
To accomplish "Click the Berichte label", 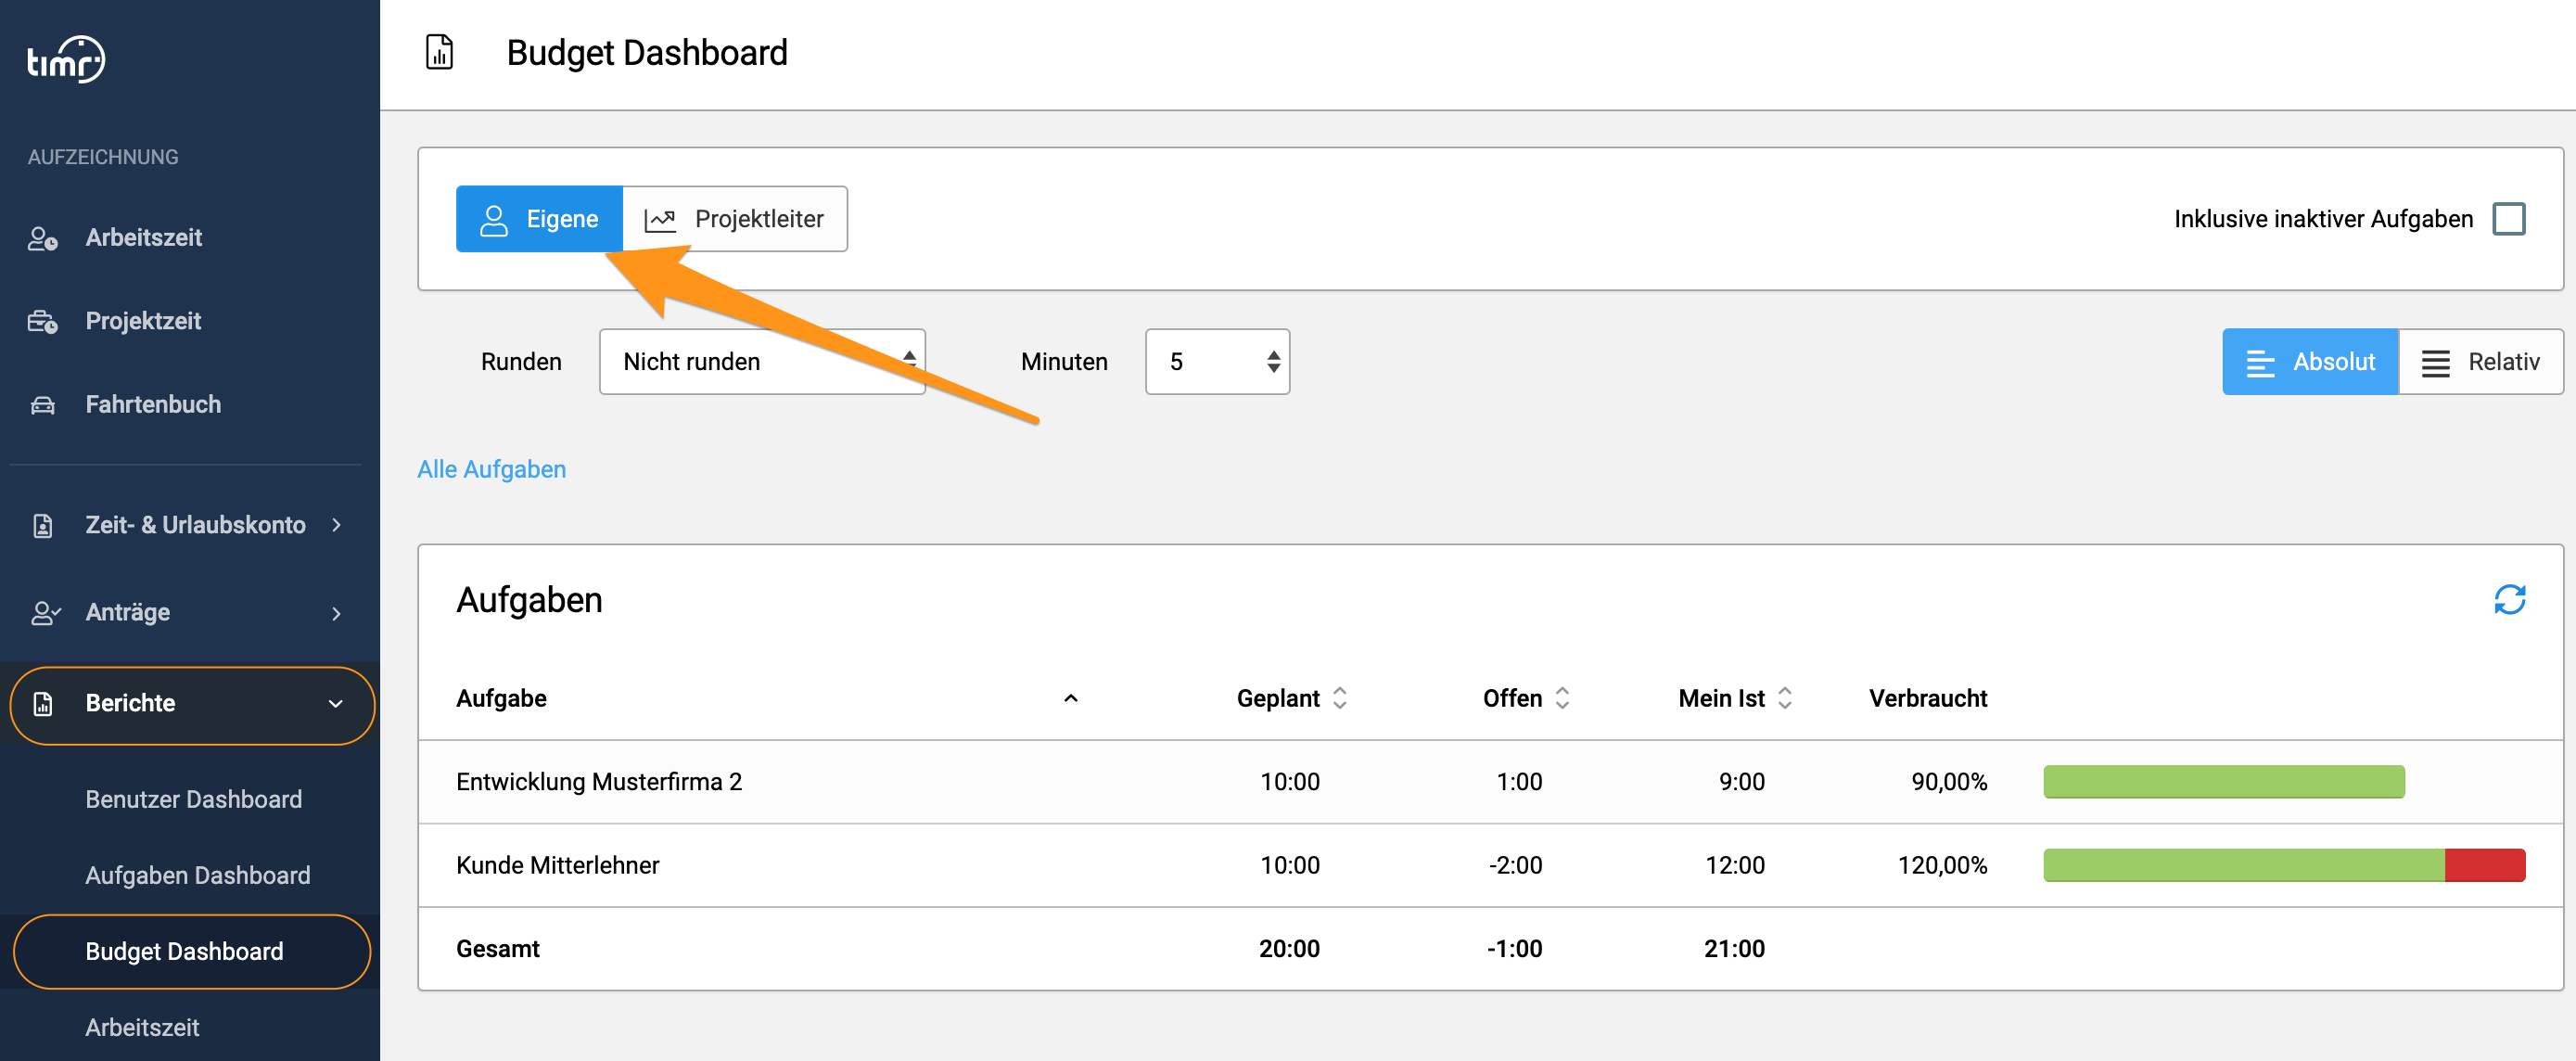I will click(x=130, y=703).
